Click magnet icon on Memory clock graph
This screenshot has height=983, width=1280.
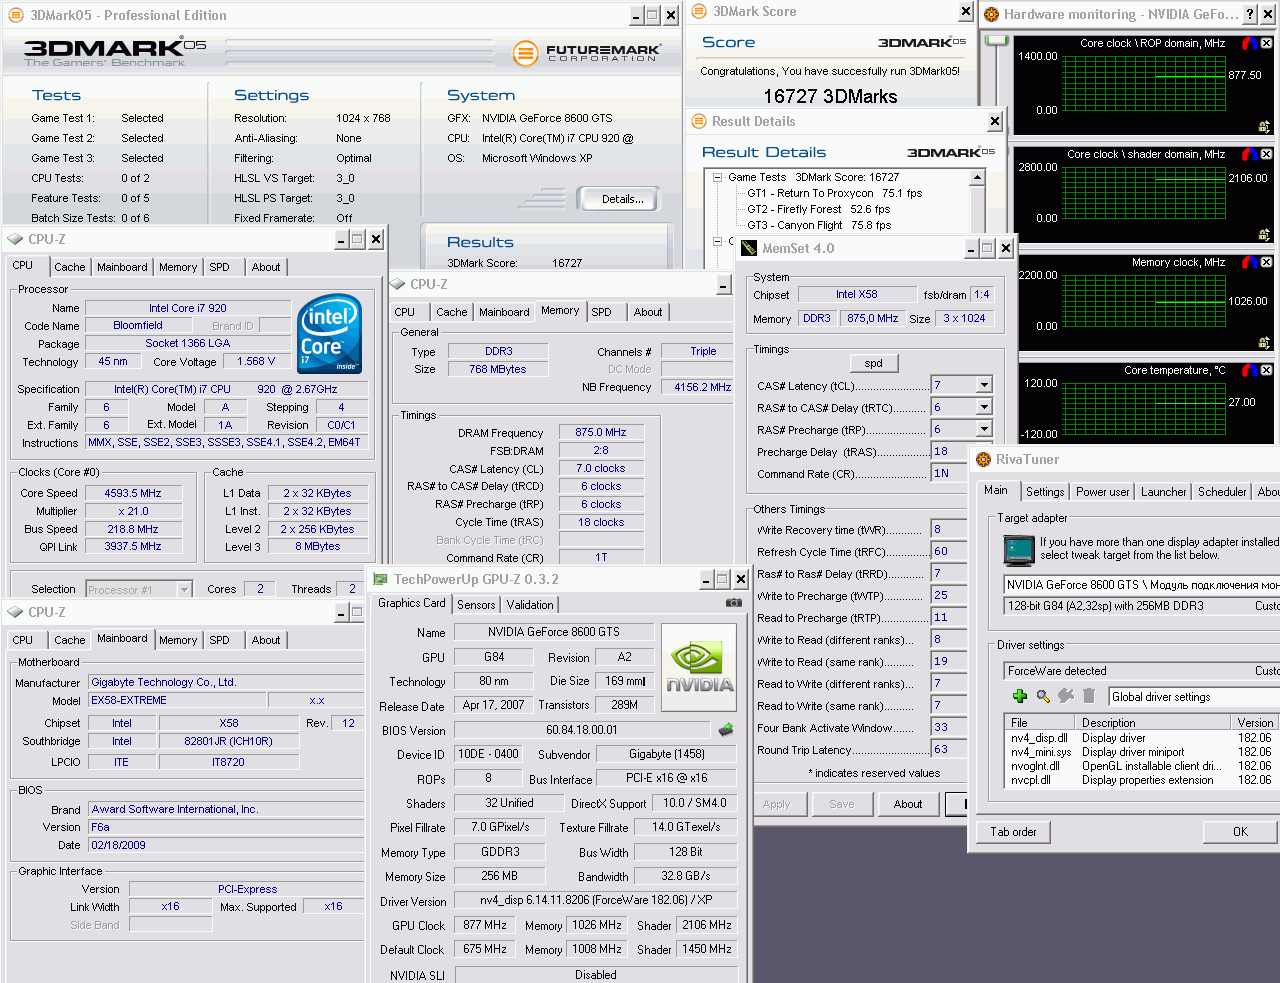pyautogui.click(x=1249, y=262)
